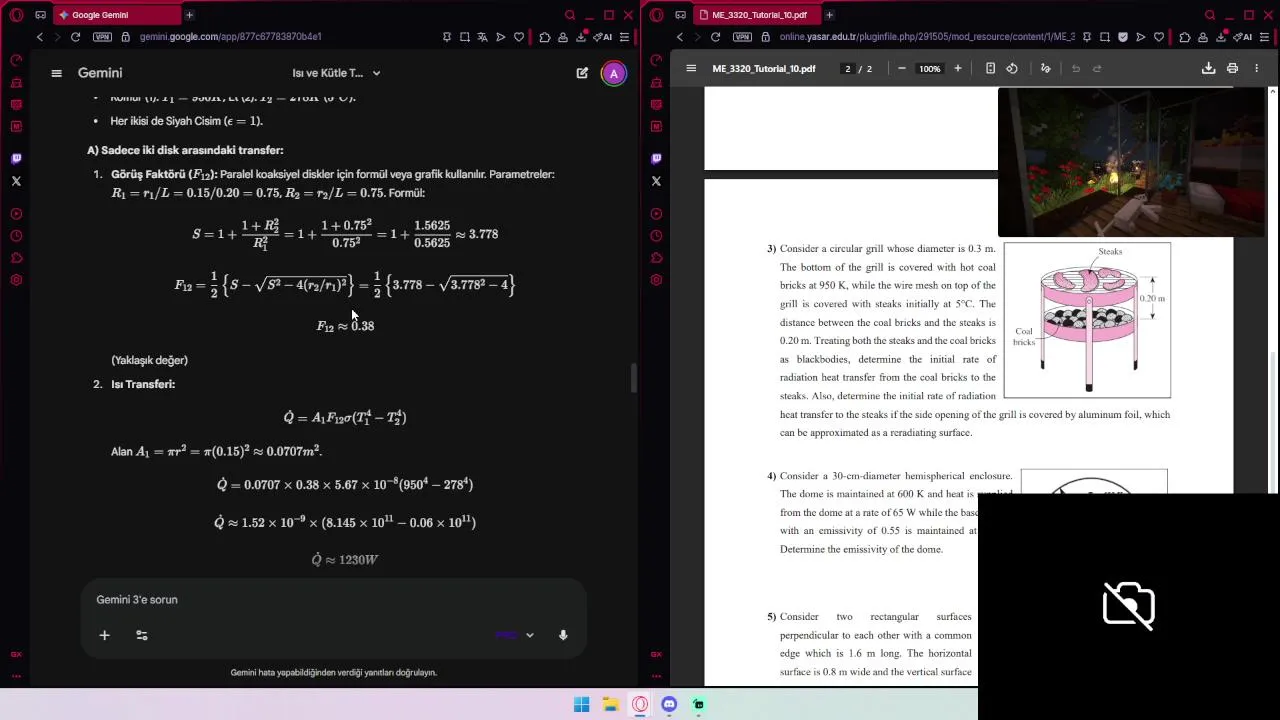Click the PDF window address bar URL
1280x720 pixels.
tap(927, 37)
